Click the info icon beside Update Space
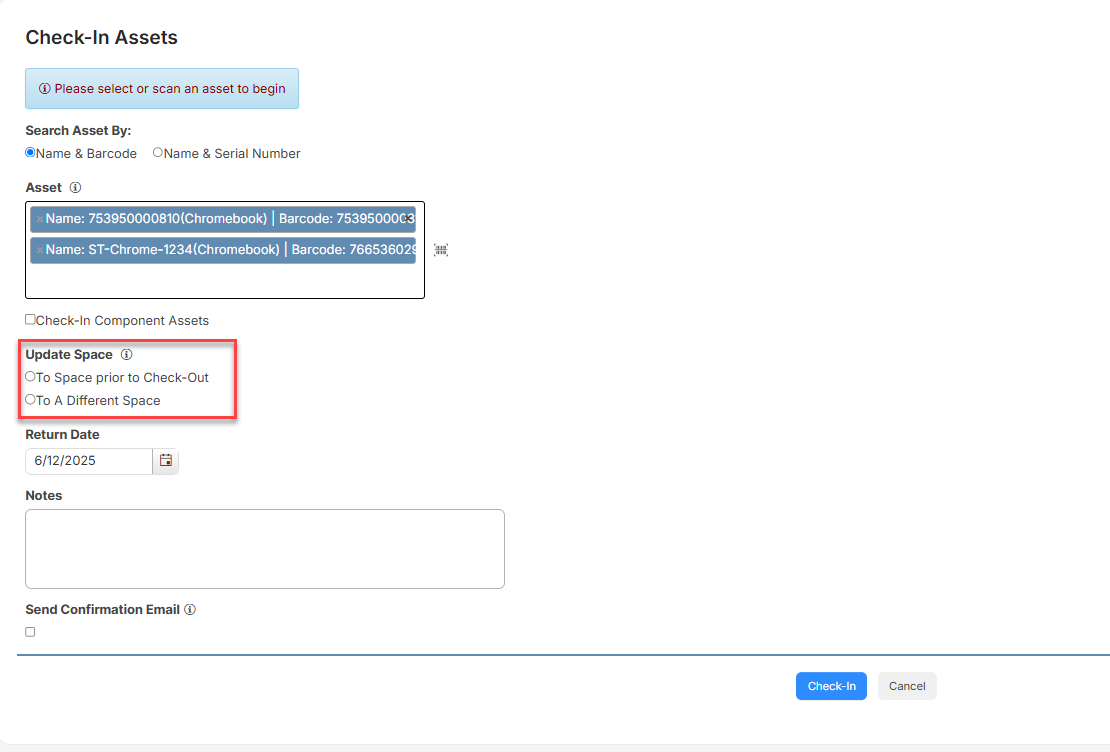 coord(126,354)
